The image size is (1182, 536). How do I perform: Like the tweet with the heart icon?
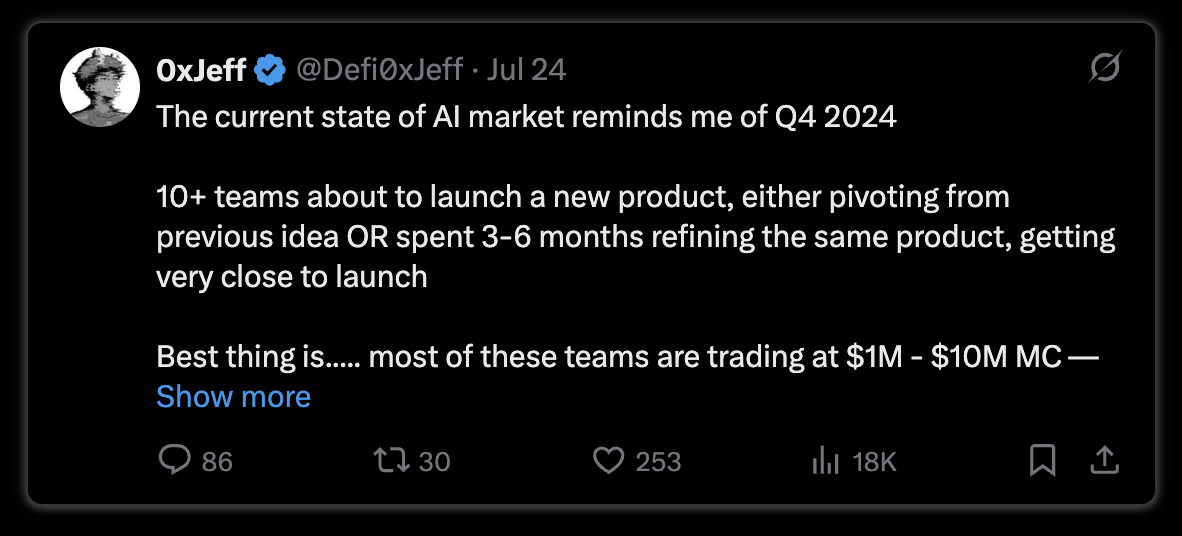coord(608,460)
